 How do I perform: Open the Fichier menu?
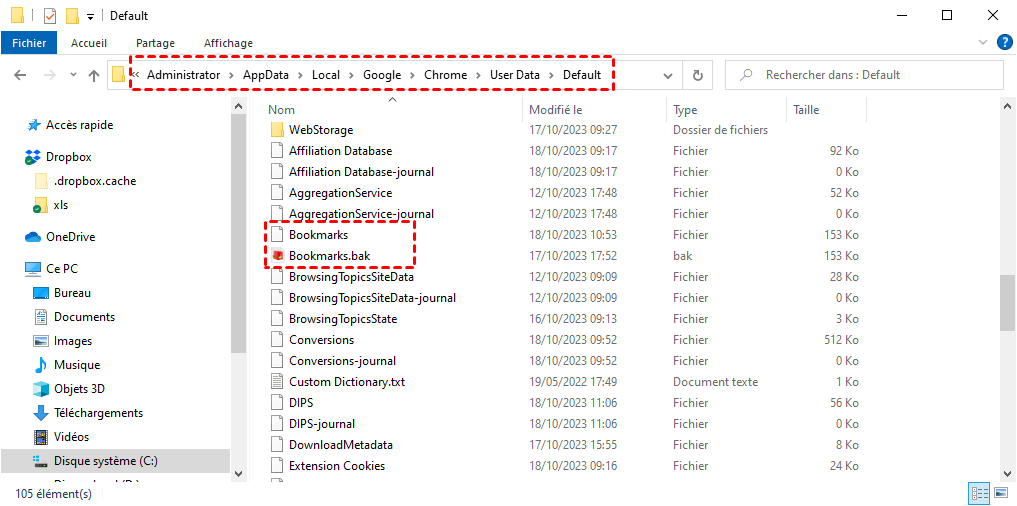tap(29, 43)
